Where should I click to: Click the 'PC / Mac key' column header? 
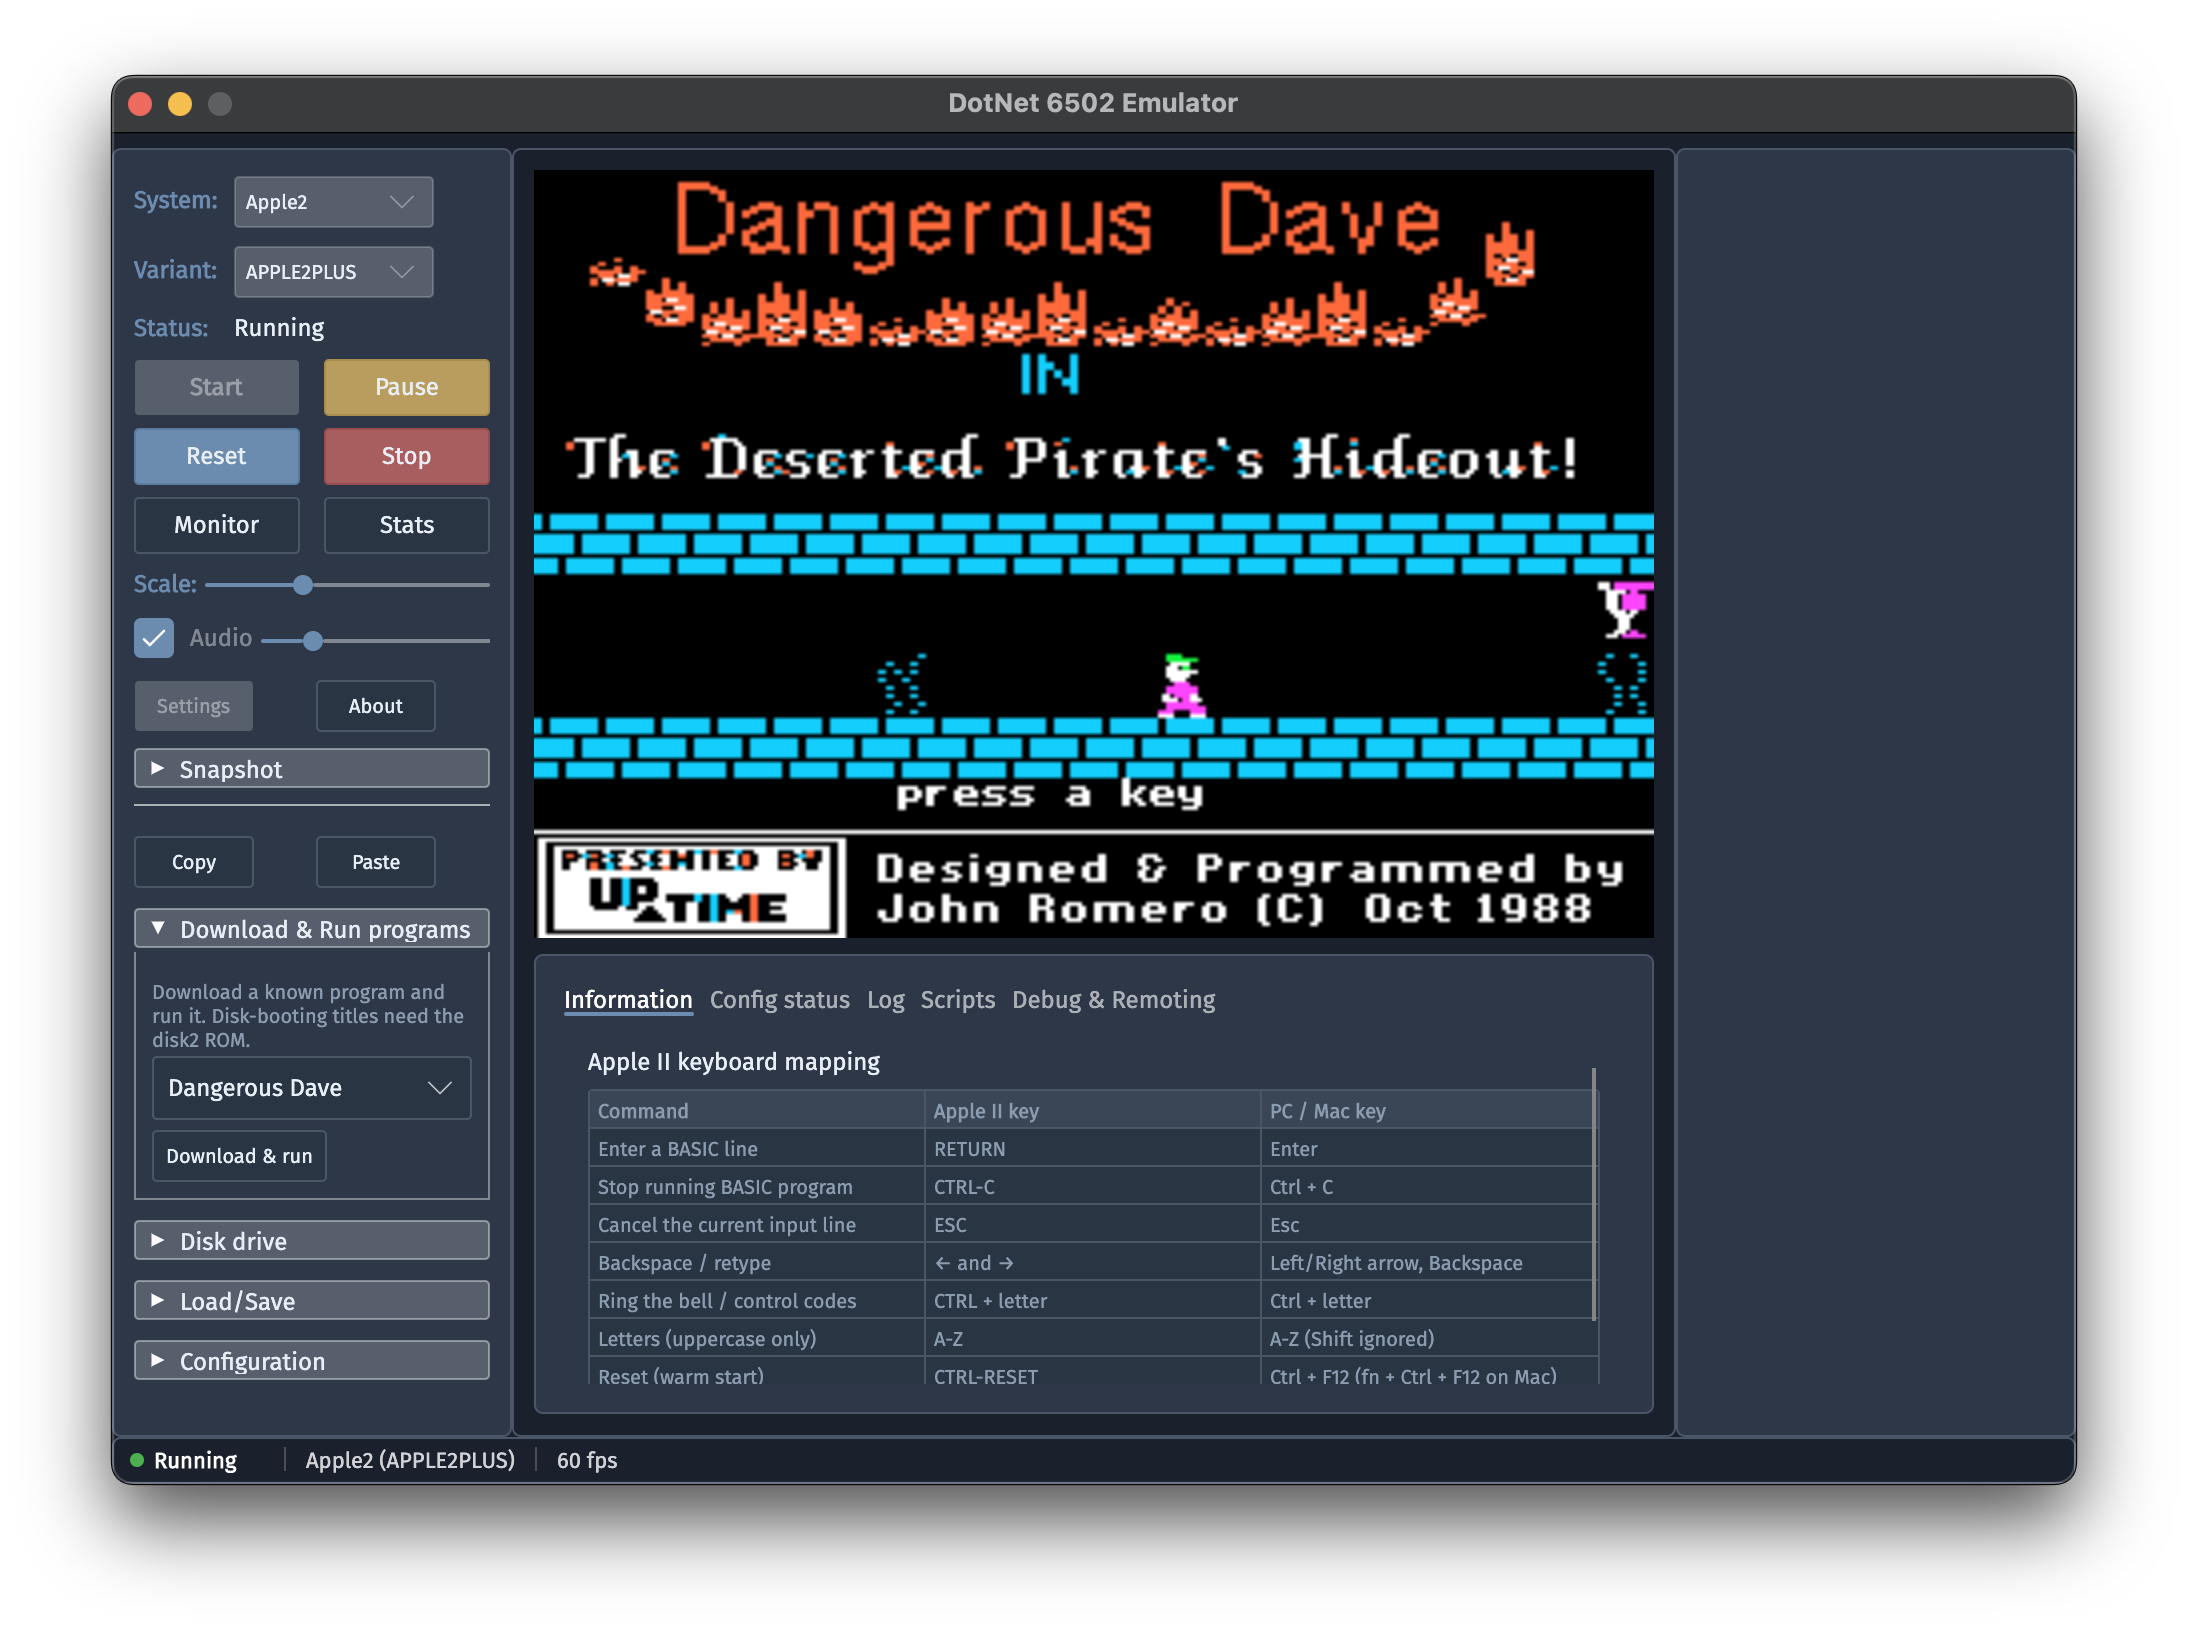(1428, 1111)
